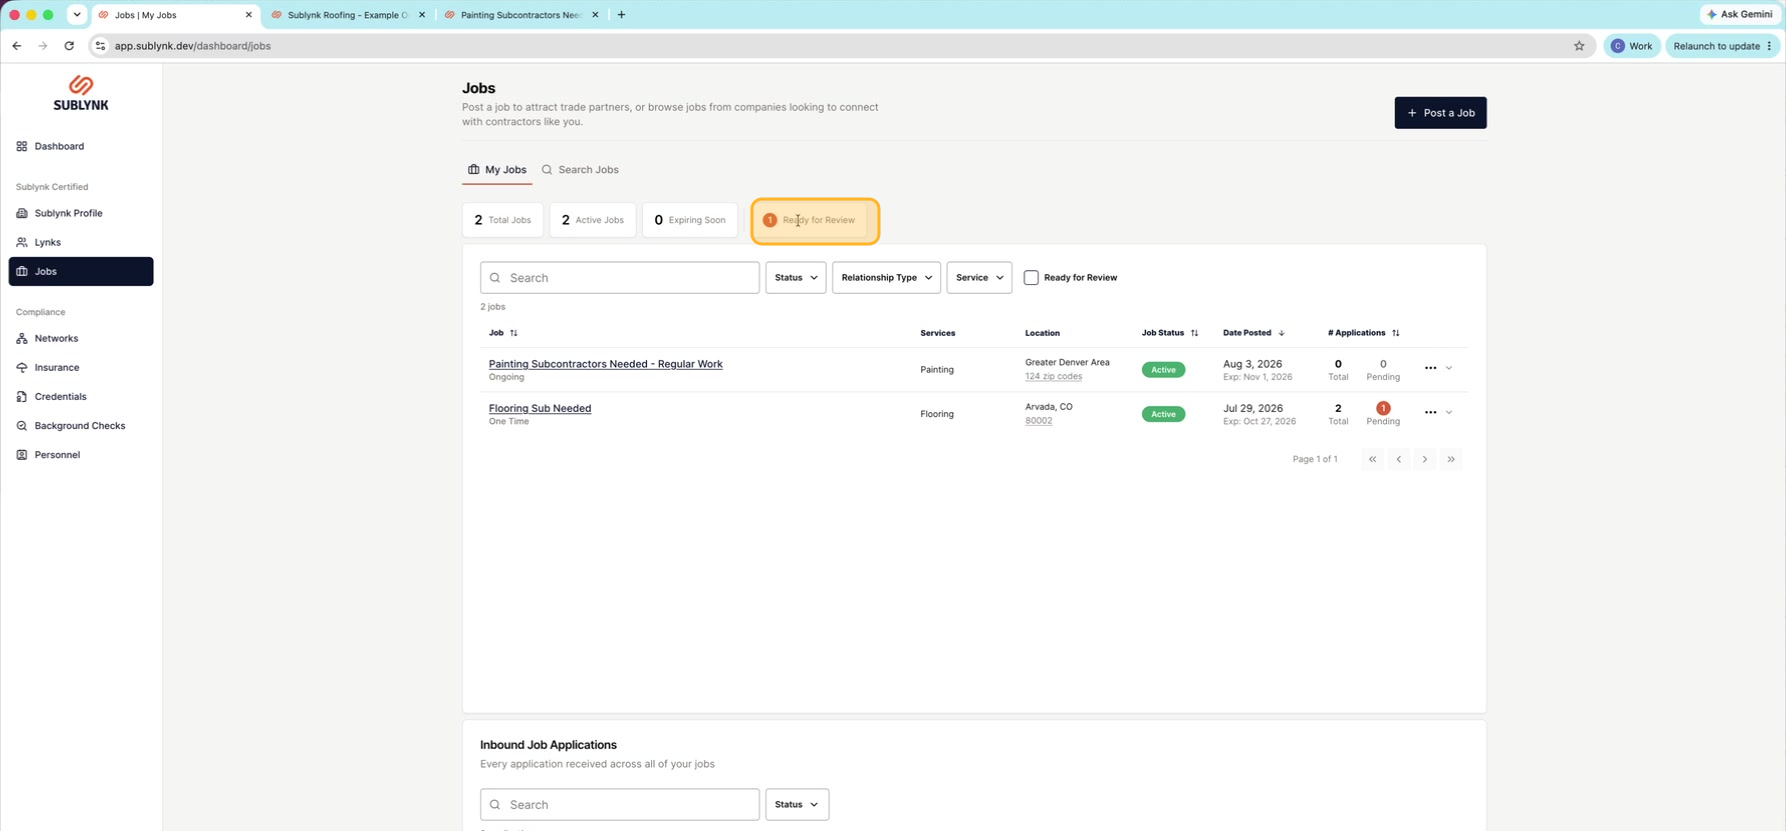Switch to the My Jobs tab
The width and height of the screenshot is (1786, 831).
pyautogui.click(x=497, y=170)
